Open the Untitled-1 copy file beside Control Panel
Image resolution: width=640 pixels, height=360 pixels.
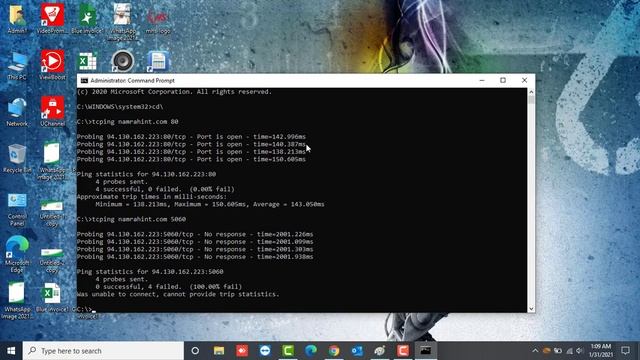click(x=52, y=212)
